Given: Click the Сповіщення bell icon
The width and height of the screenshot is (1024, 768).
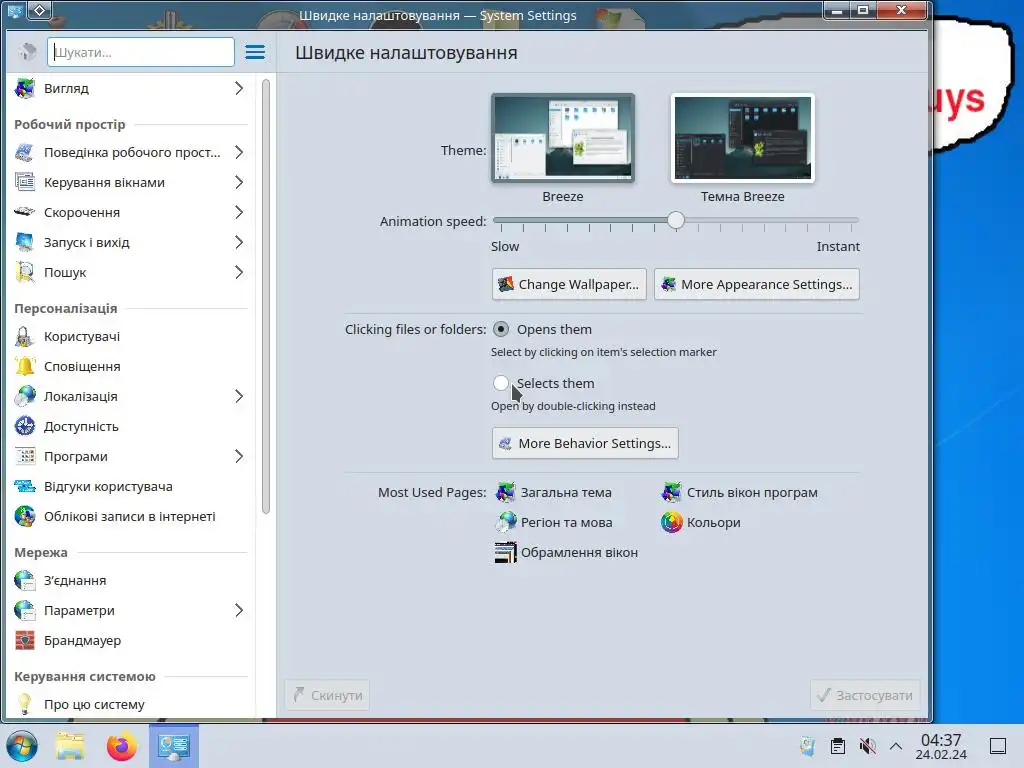Looking at the screenshot, I should 25,366.
